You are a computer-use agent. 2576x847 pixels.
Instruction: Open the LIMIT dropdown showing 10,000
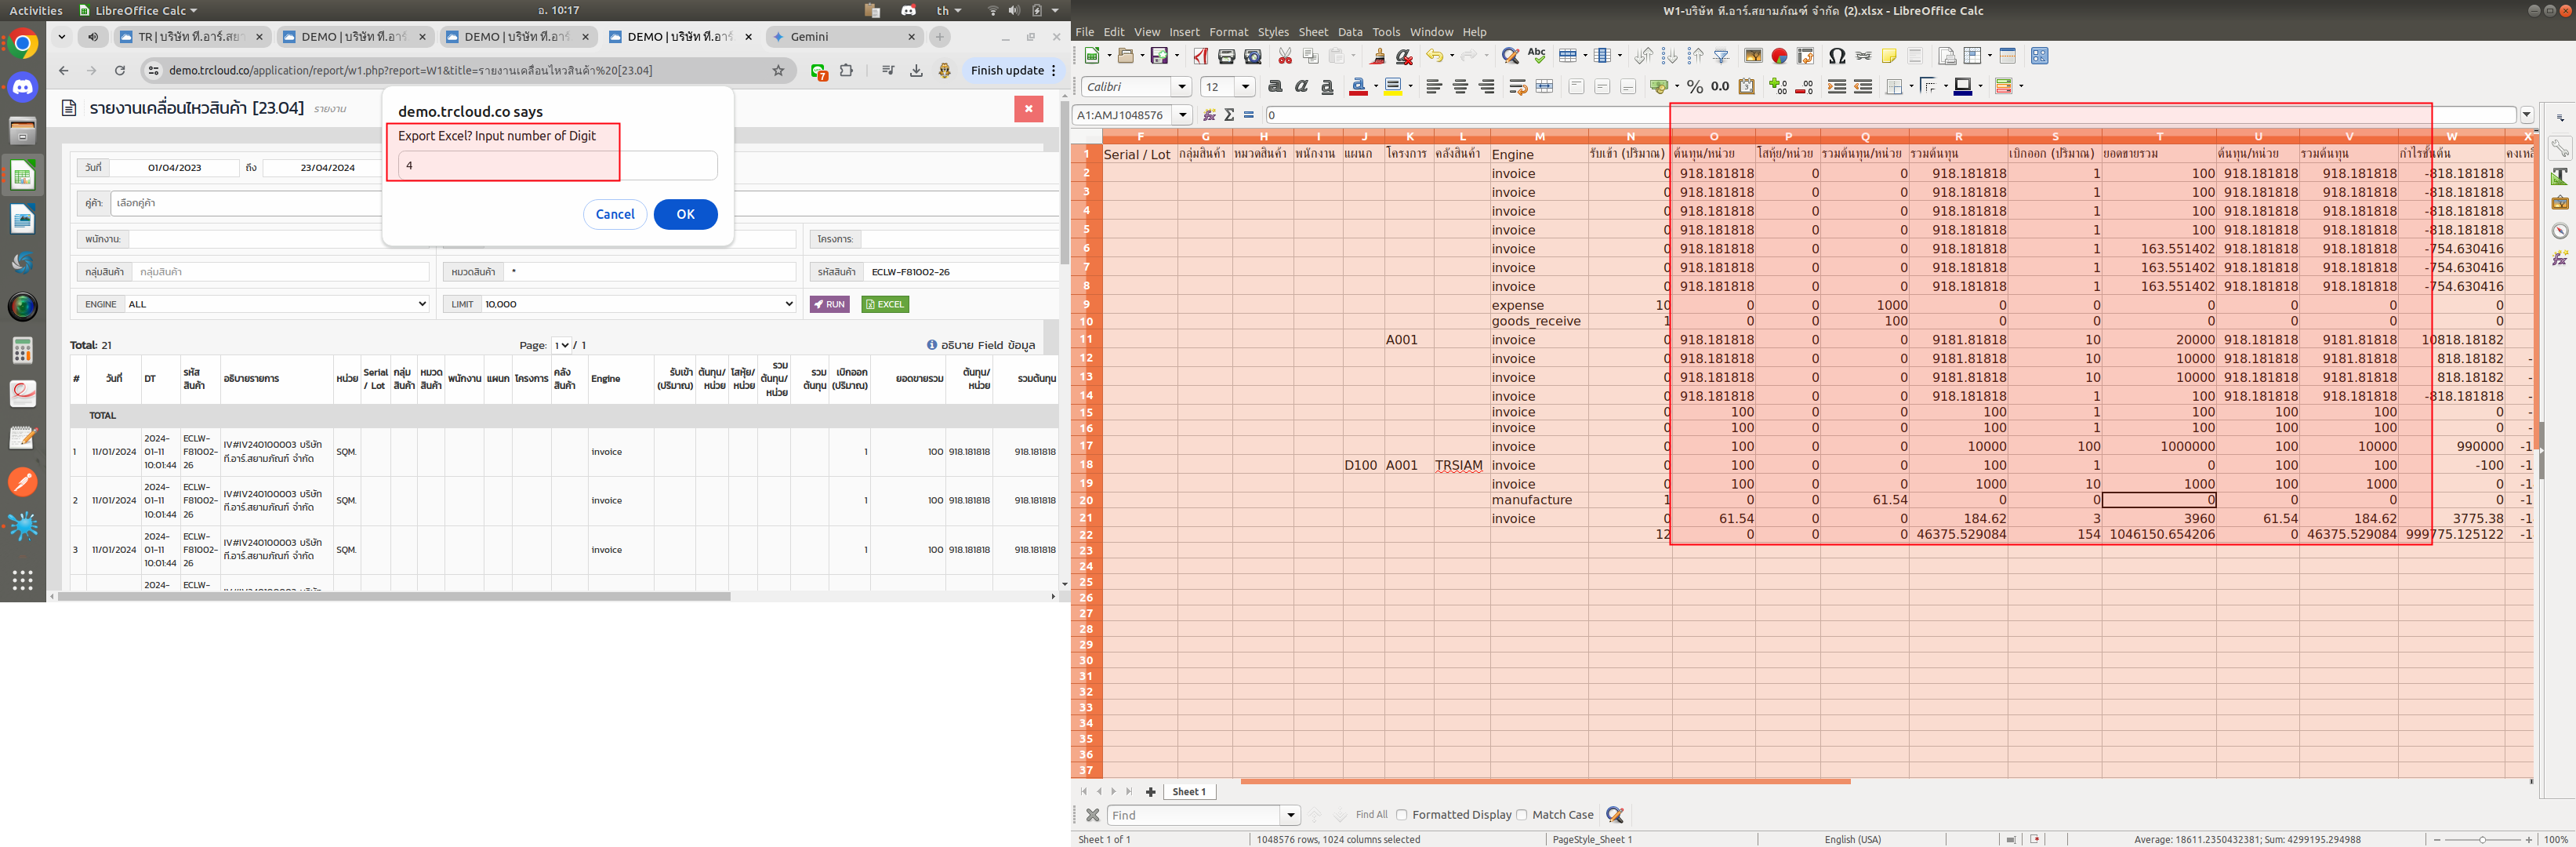tap(638, 304)
